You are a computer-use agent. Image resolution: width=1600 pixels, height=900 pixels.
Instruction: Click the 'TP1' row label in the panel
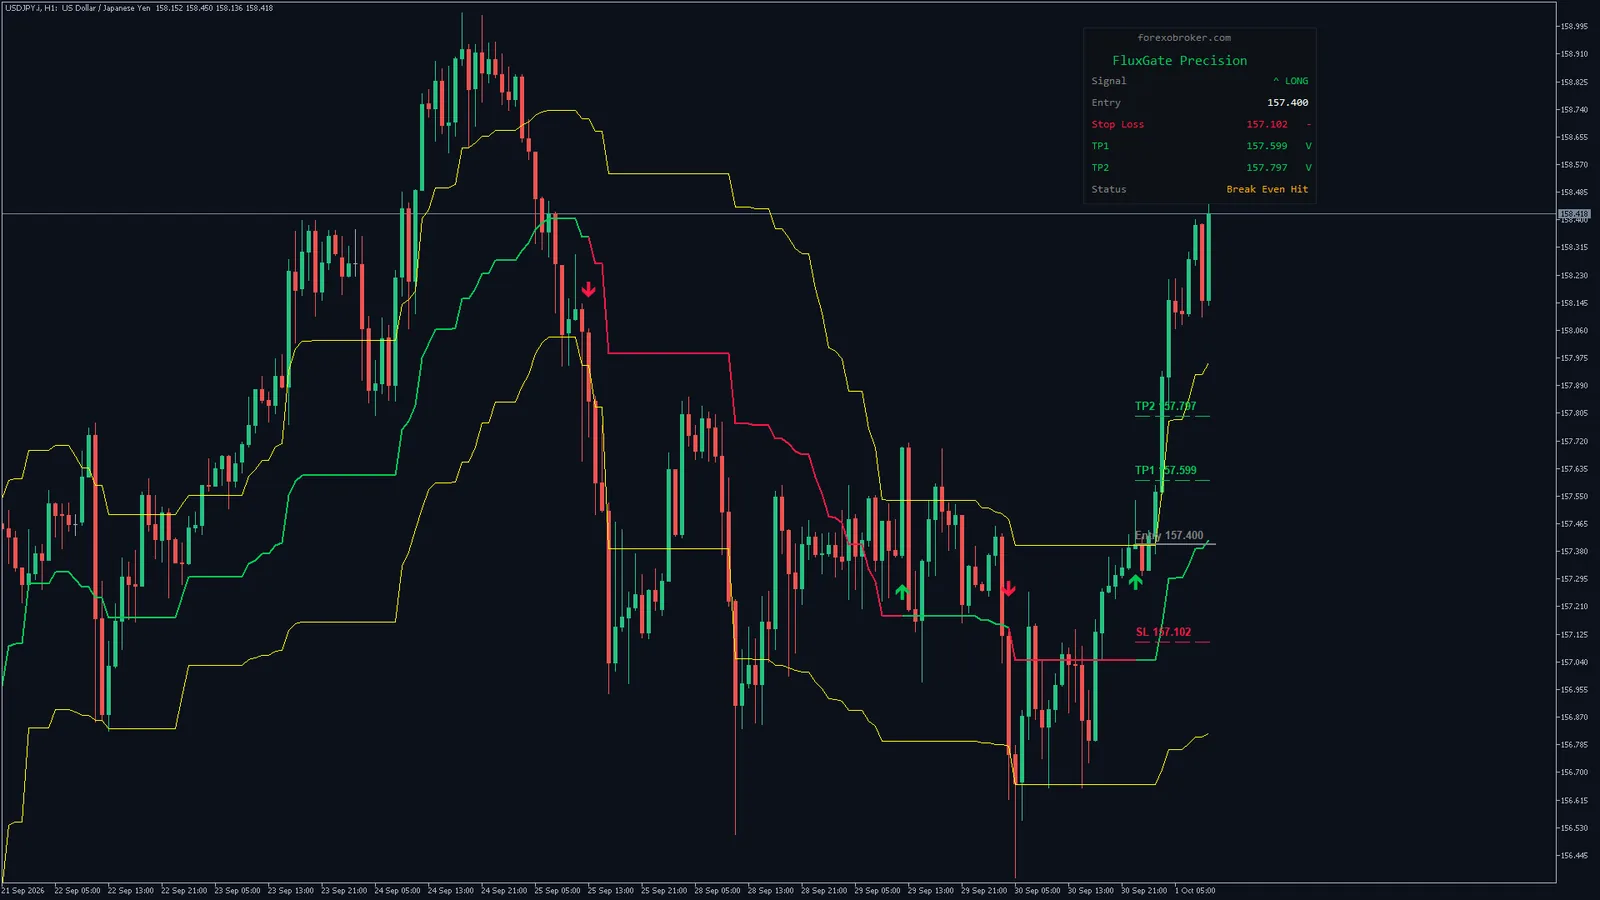pos(1100,146)
